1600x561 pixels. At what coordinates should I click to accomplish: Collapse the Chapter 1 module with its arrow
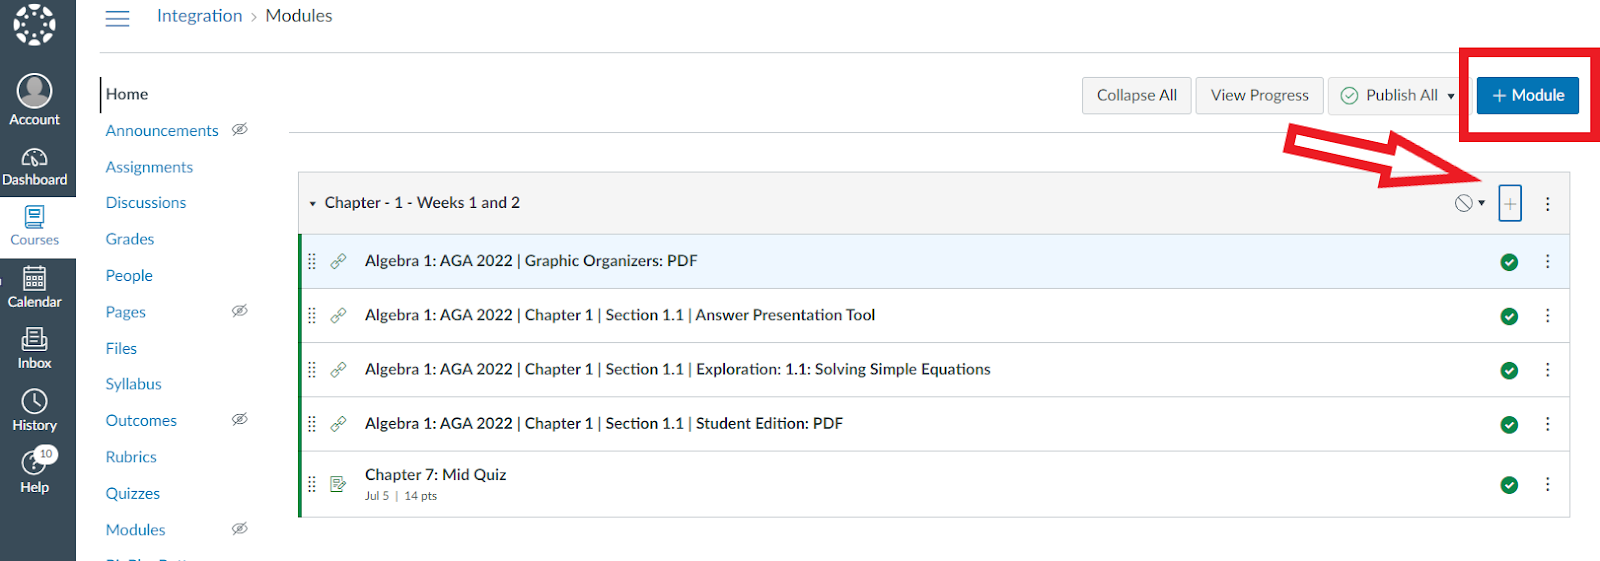313,204
